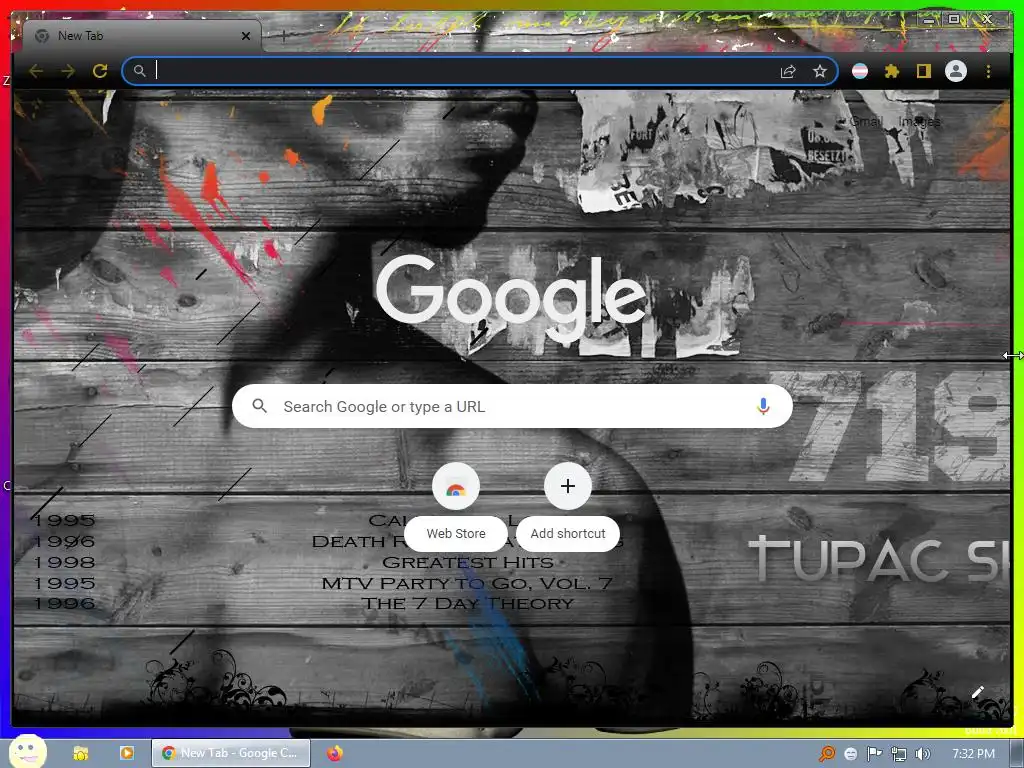Launch the media player from the taskbar
The width and height of the screenshot is (1024, 768).
tap(127, 753)
